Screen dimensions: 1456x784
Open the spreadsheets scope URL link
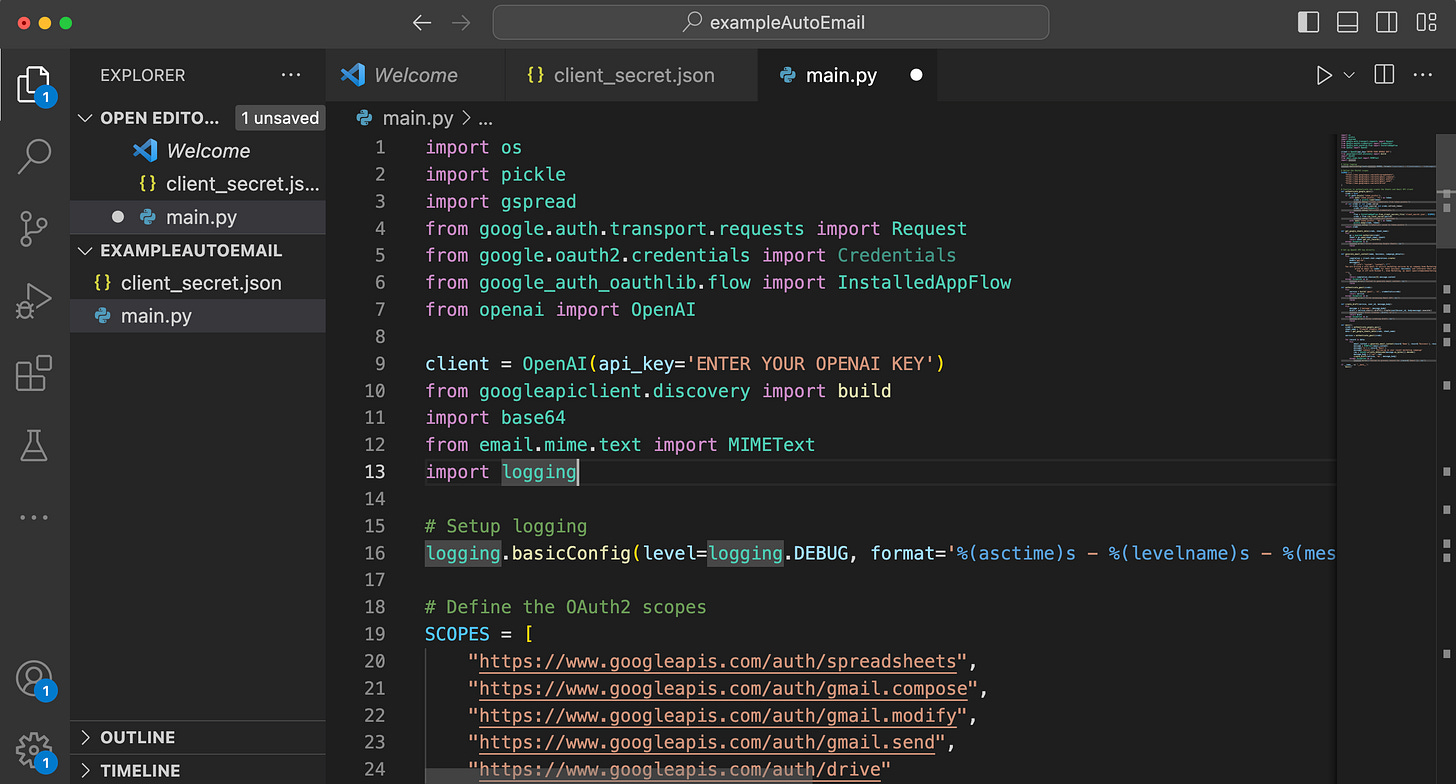click(x=718, y=661)
